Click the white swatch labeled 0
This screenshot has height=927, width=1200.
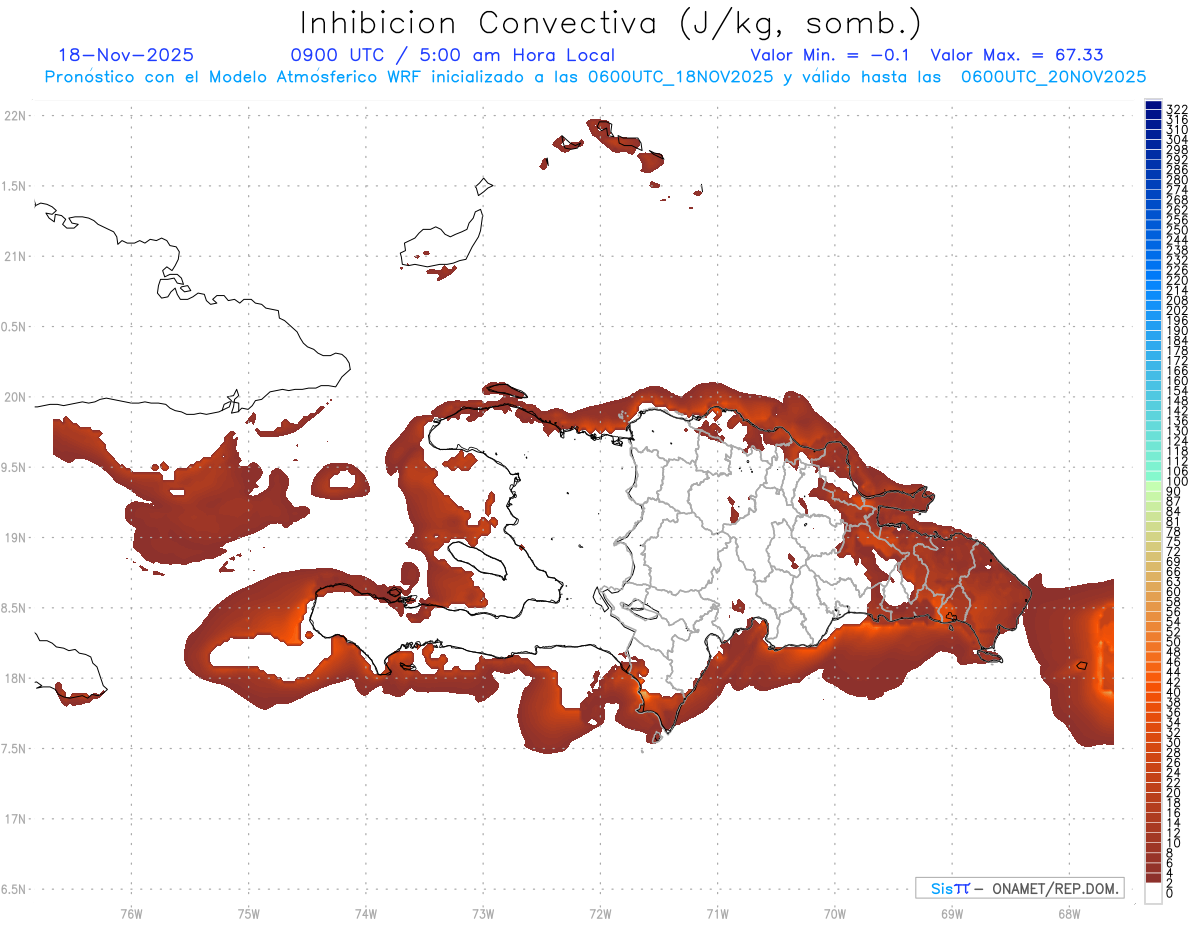click(x=1153, y=893)
